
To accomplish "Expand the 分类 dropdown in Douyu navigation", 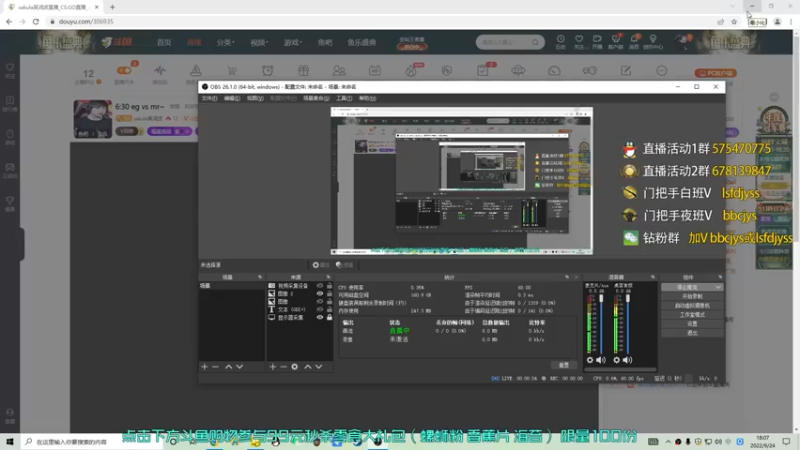I will click(x=224, y=43).
